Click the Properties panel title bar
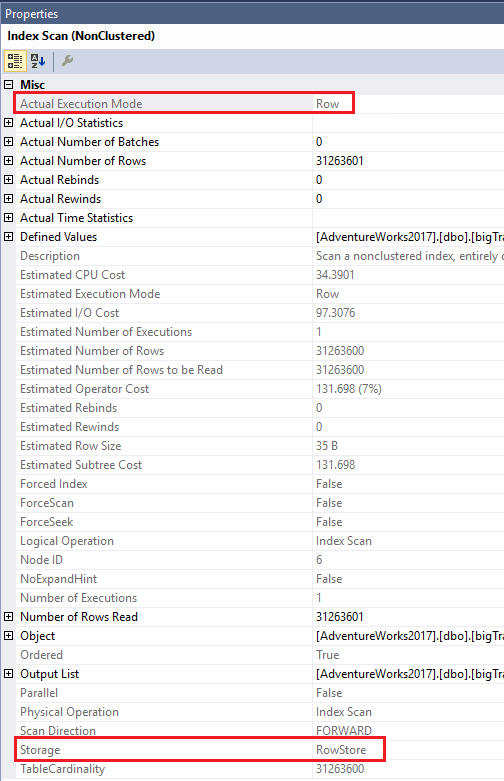The image size is (504, 781). tap(252, 13)
